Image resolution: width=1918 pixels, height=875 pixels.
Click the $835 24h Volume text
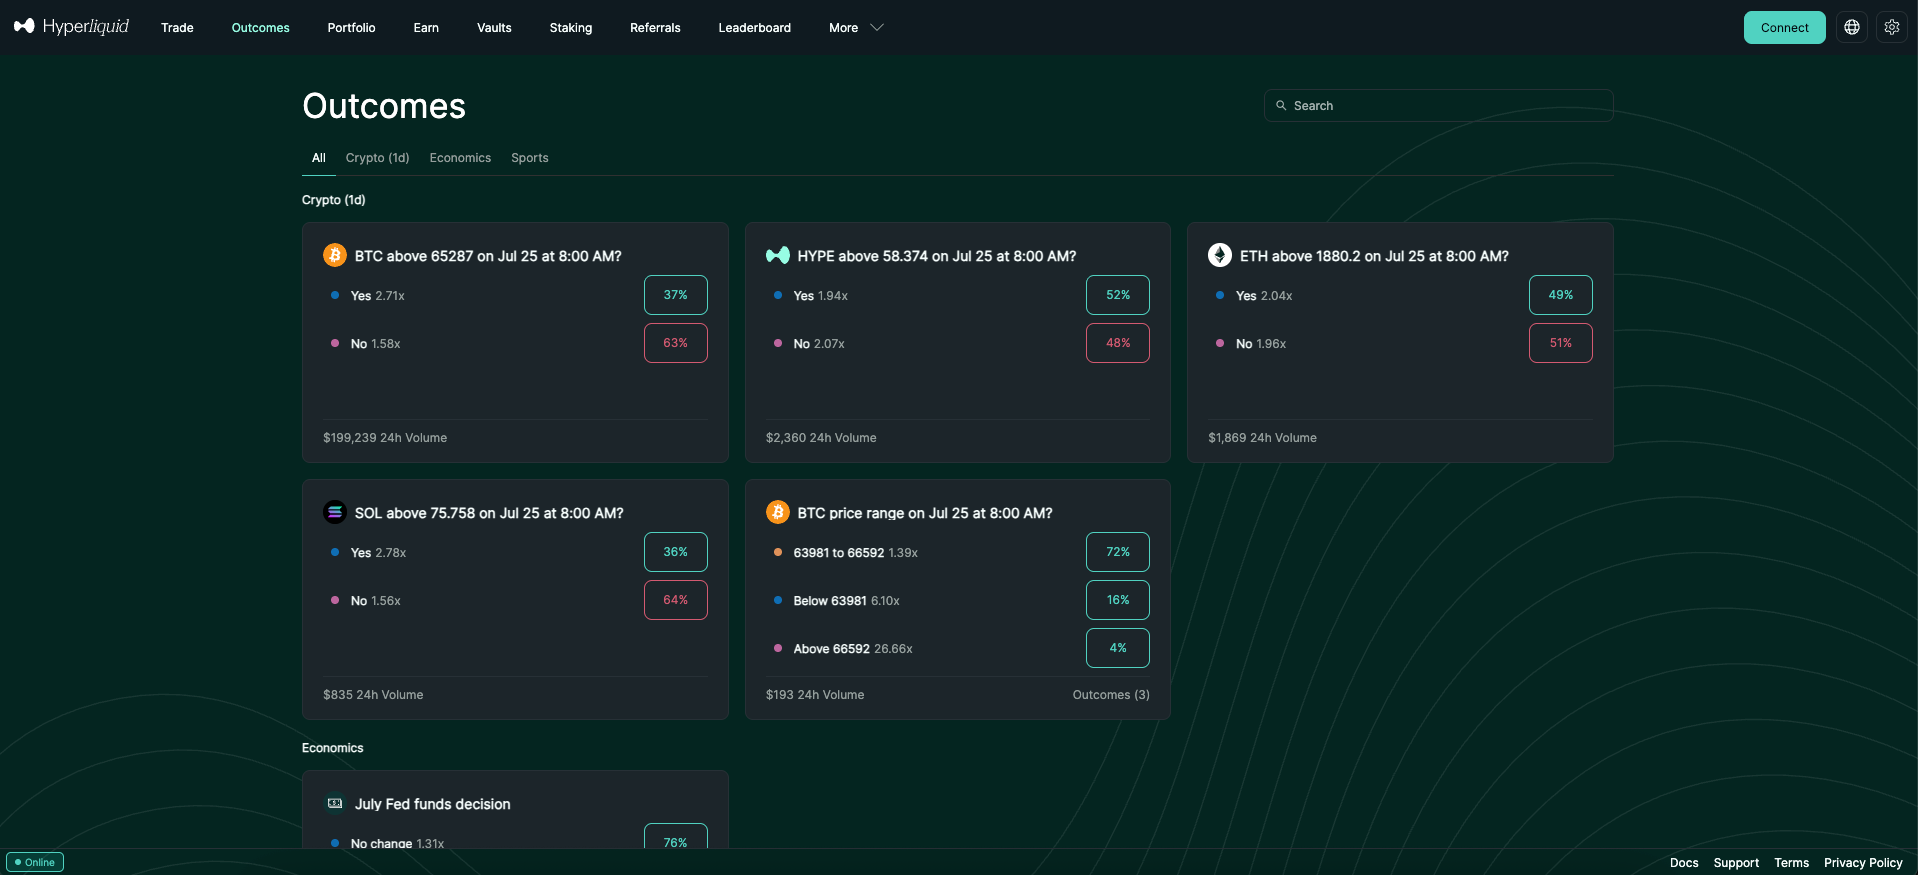point(373,695)
